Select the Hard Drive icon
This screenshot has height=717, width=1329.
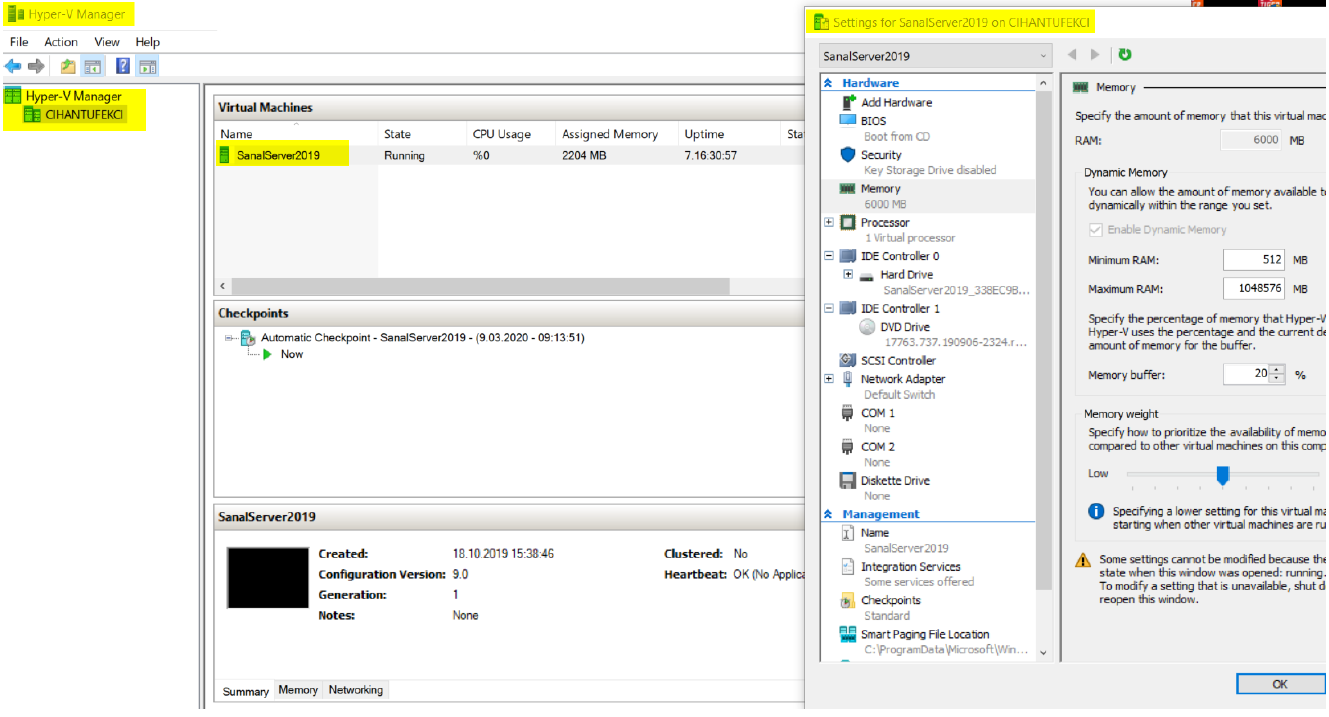(866, 275)
